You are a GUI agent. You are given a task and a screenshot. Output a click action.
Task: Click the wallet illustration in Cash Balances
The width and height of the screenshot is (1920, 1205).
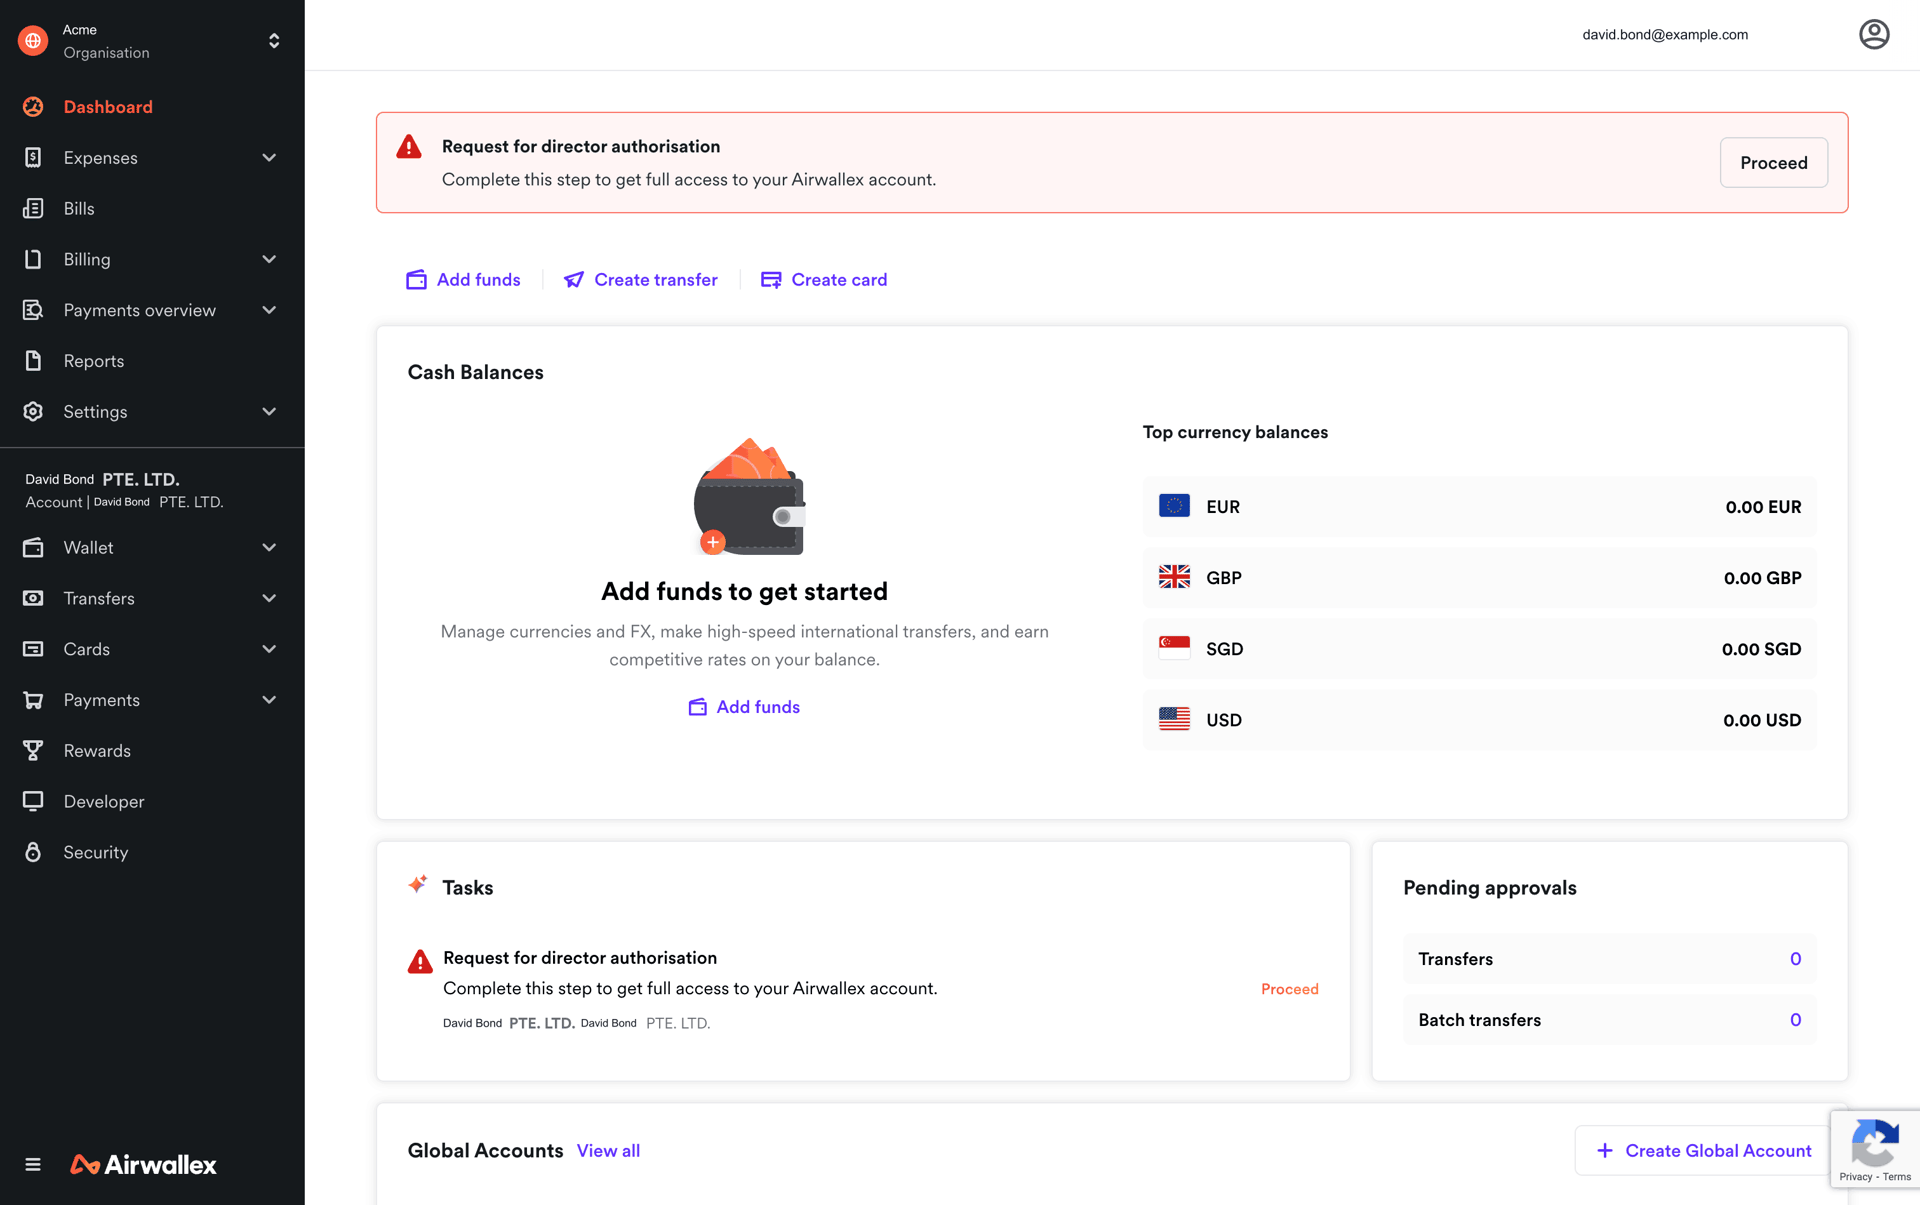tap(750, 497)
